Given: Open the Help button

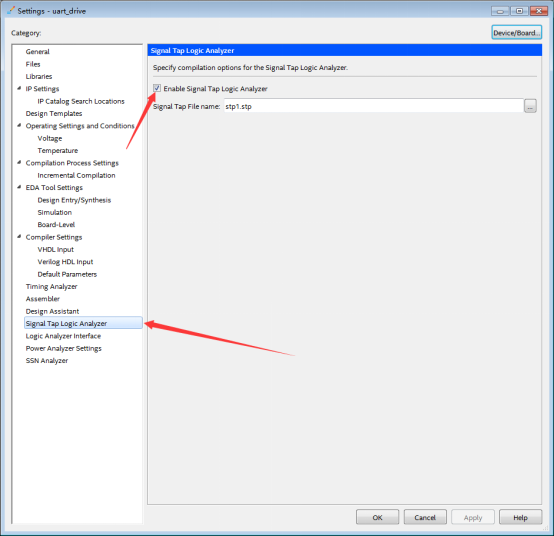Looking at the screenshot, I should [x=520, y=517].
